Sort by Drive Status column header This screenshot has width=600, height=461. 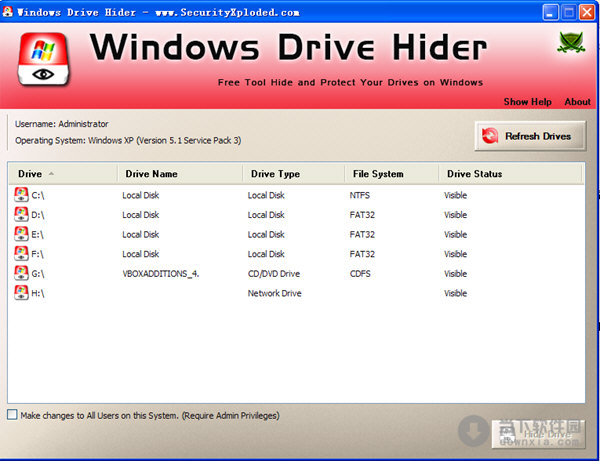pyautogui.click(x=510, y=174)
